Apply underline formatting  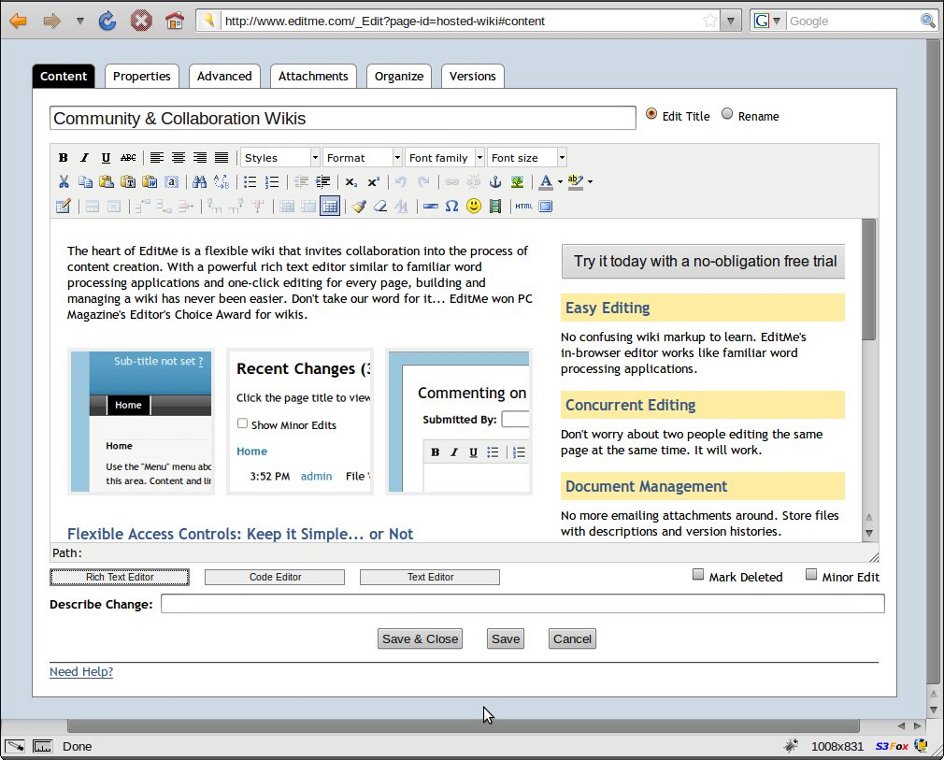[x=106, y=158]
